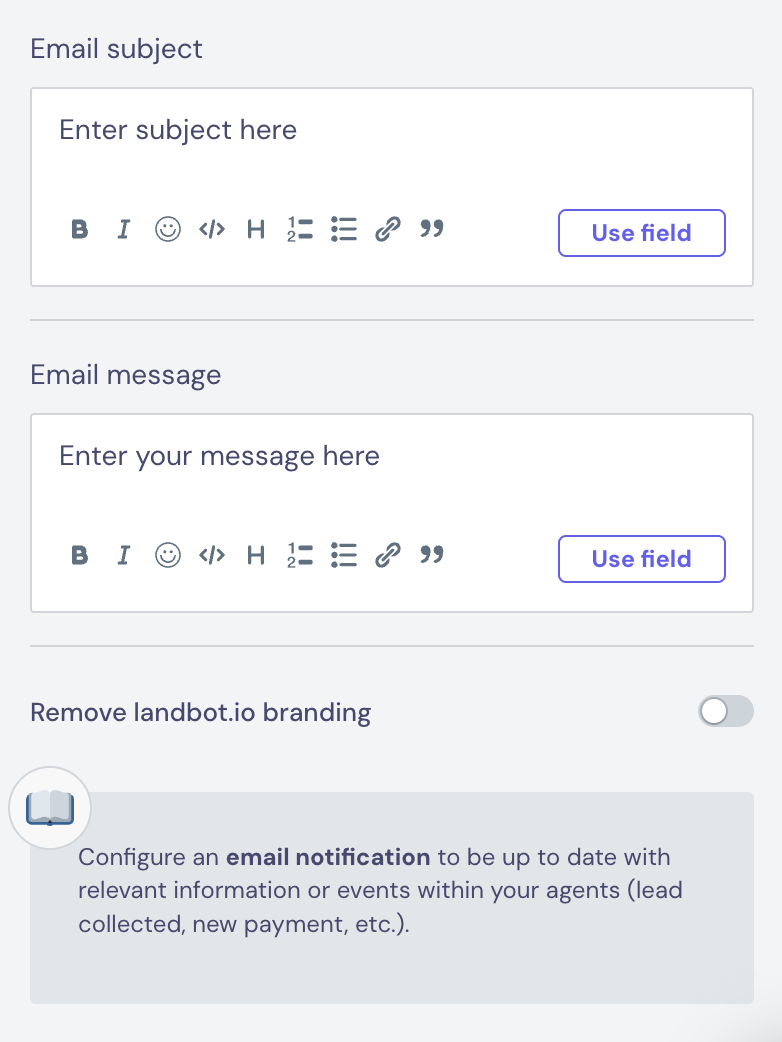This screenshot has width=782, height=1042.
Task: Insert numbered list in Email message
Action: [x=300, y=555]
